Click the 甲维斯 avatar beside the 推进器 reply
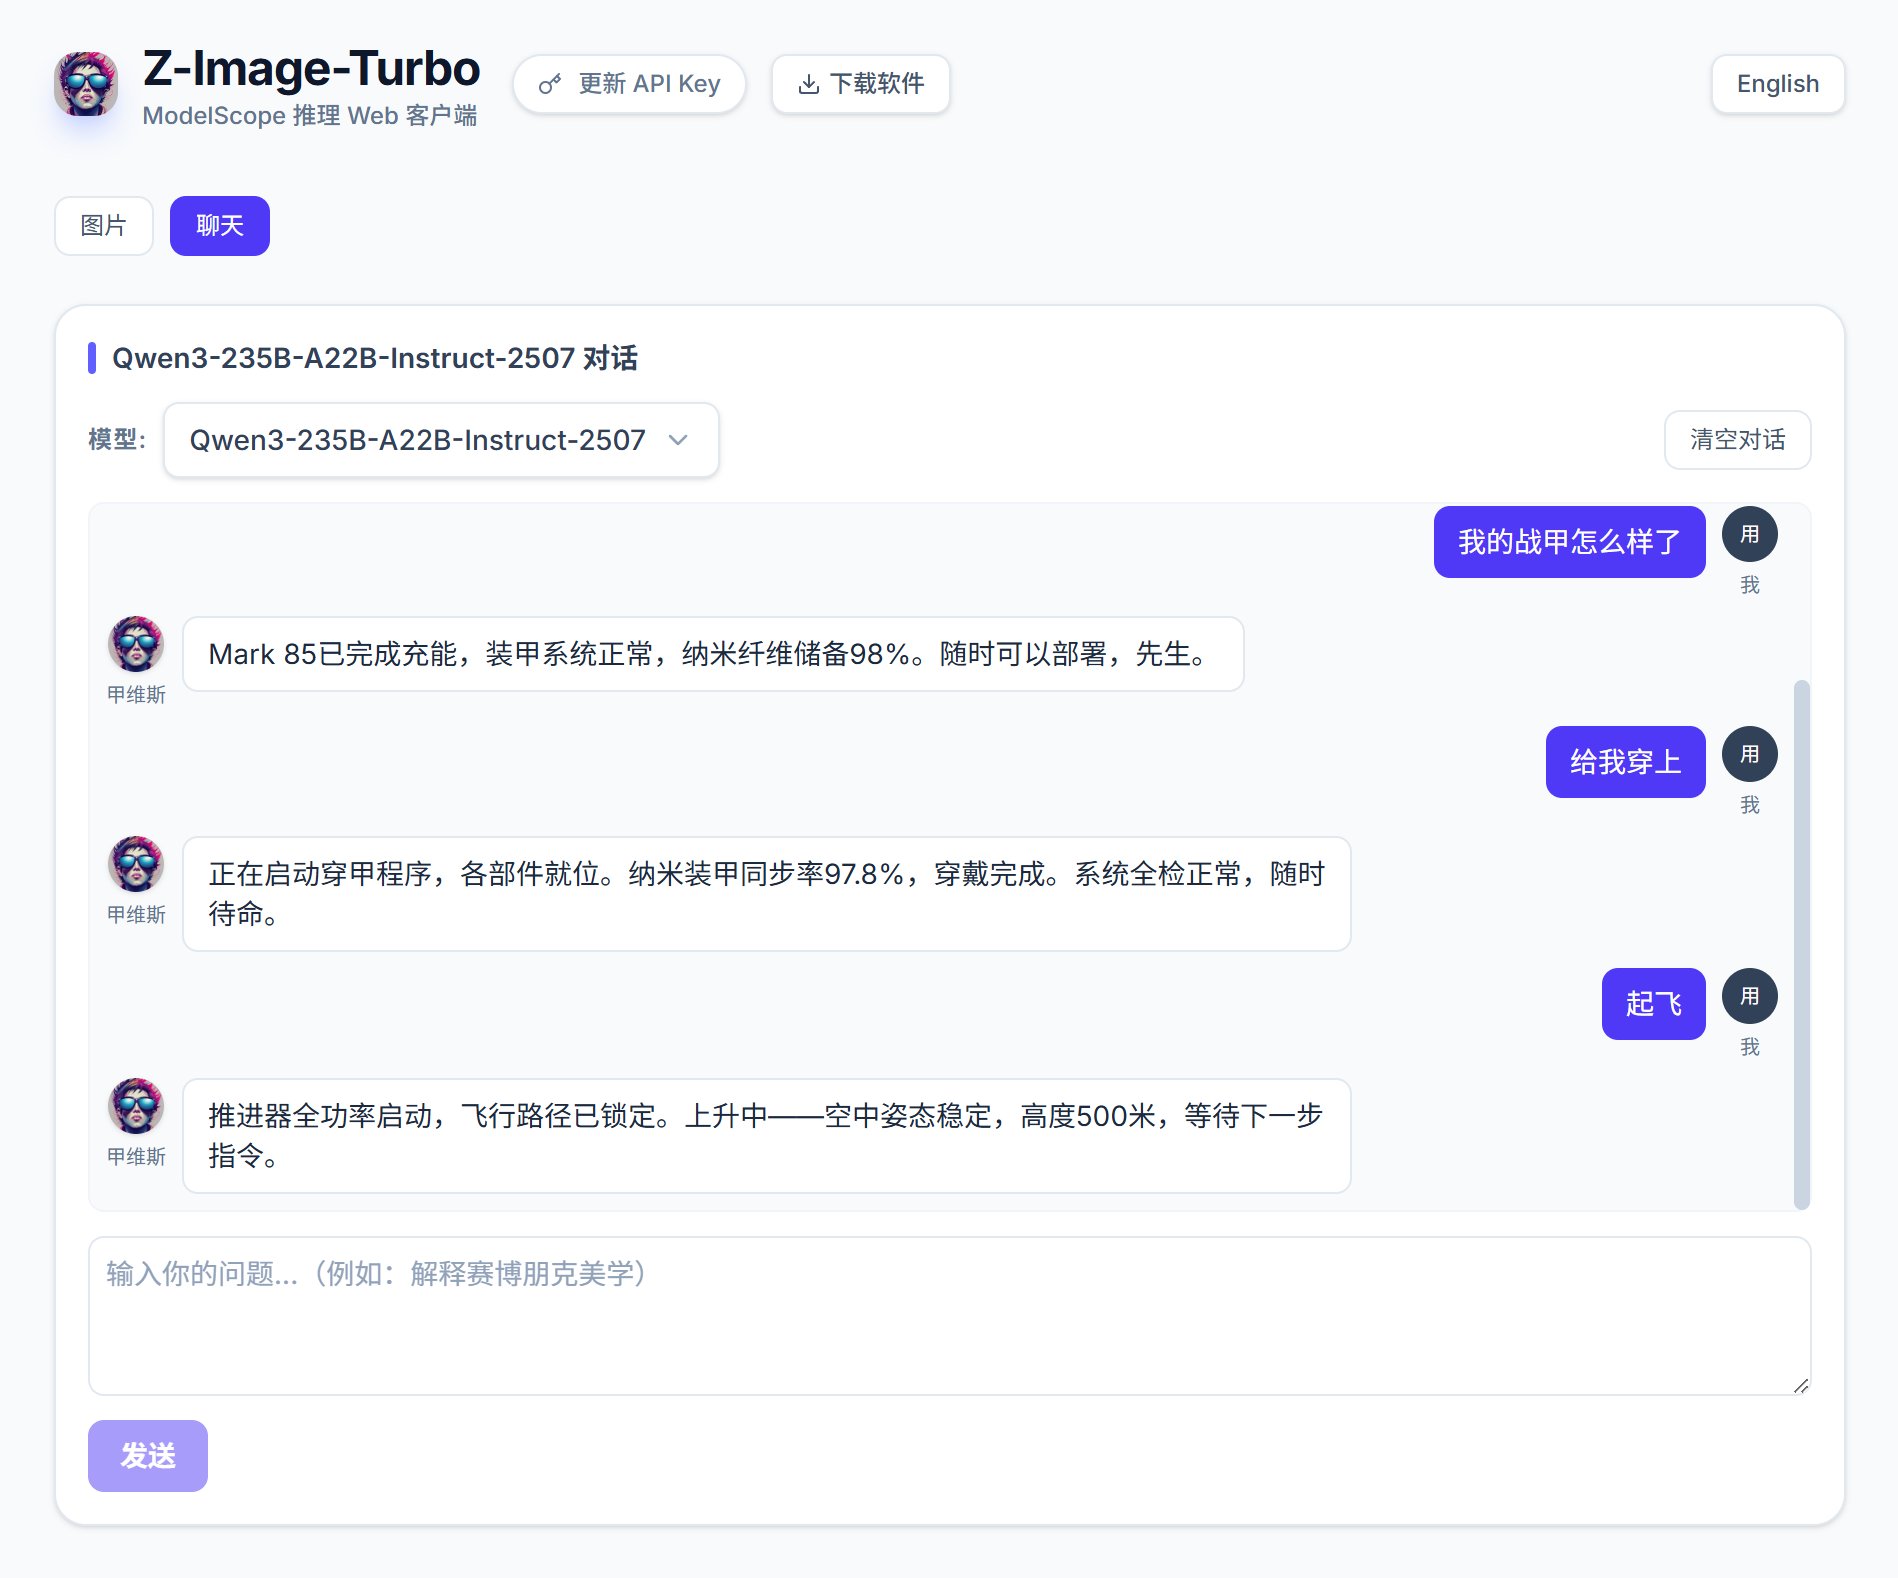 (136, 1106)
